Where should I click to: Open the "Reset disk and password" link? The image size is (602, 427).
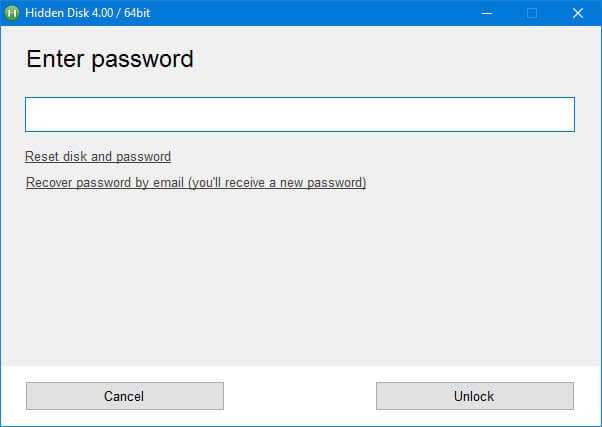click(98, 156)
